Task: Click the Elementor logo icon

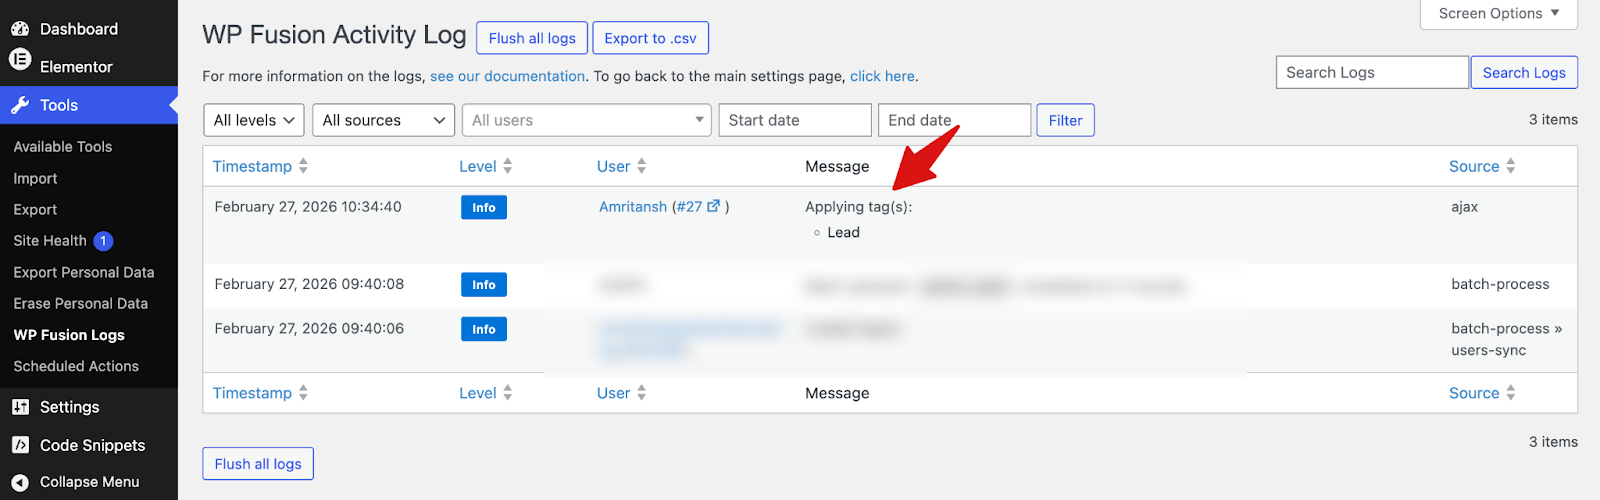Action: 20,60
